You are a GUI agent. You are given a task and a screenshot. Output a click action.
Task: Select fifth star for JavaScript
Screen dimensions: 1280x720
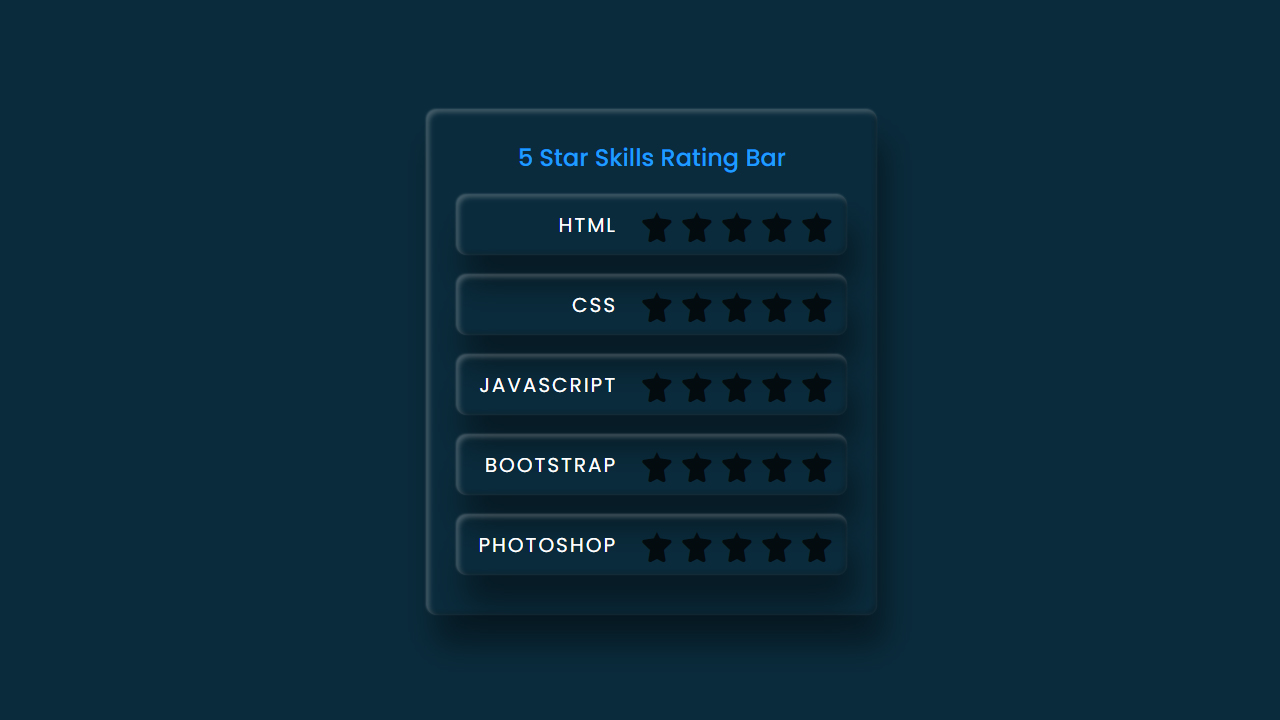click(817, 387)
